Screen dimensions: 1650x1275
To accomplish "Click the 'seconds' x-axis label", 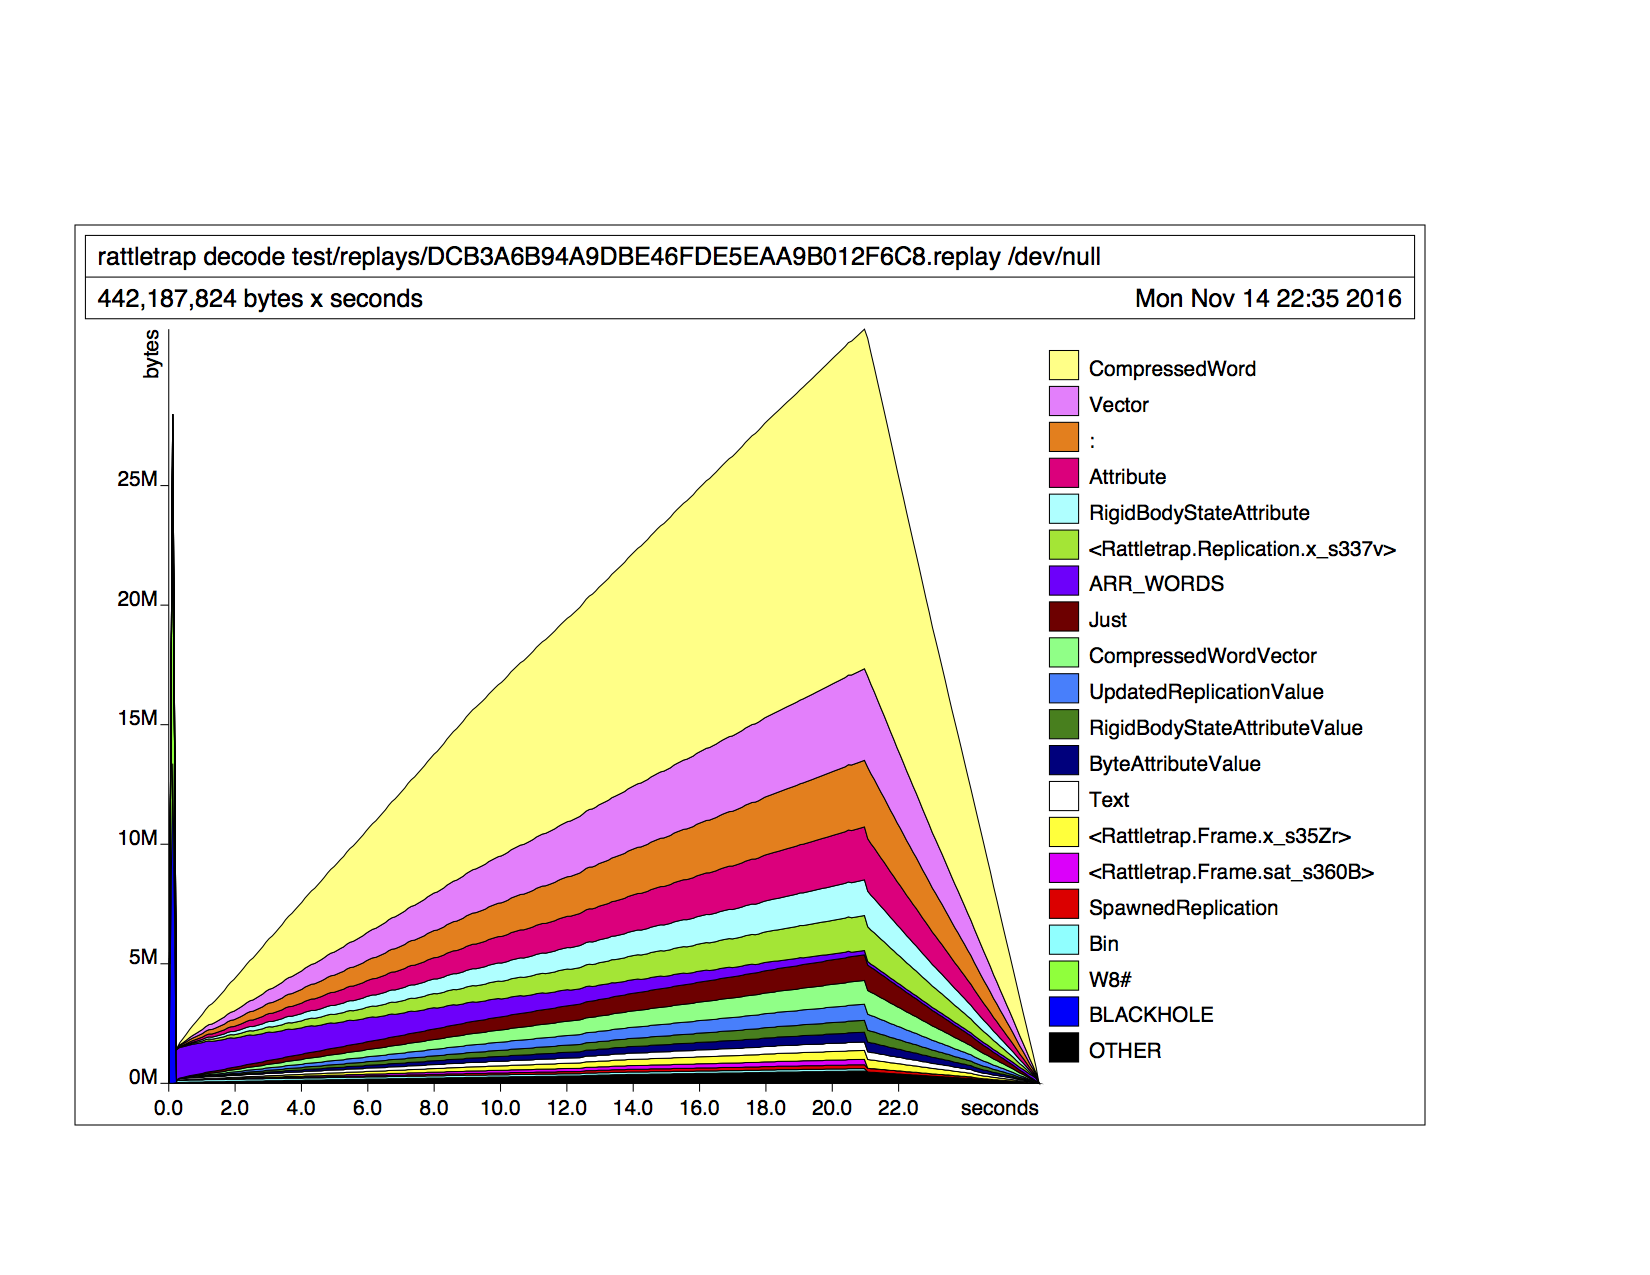I will pyautogui.click(x=999, y=1108).
